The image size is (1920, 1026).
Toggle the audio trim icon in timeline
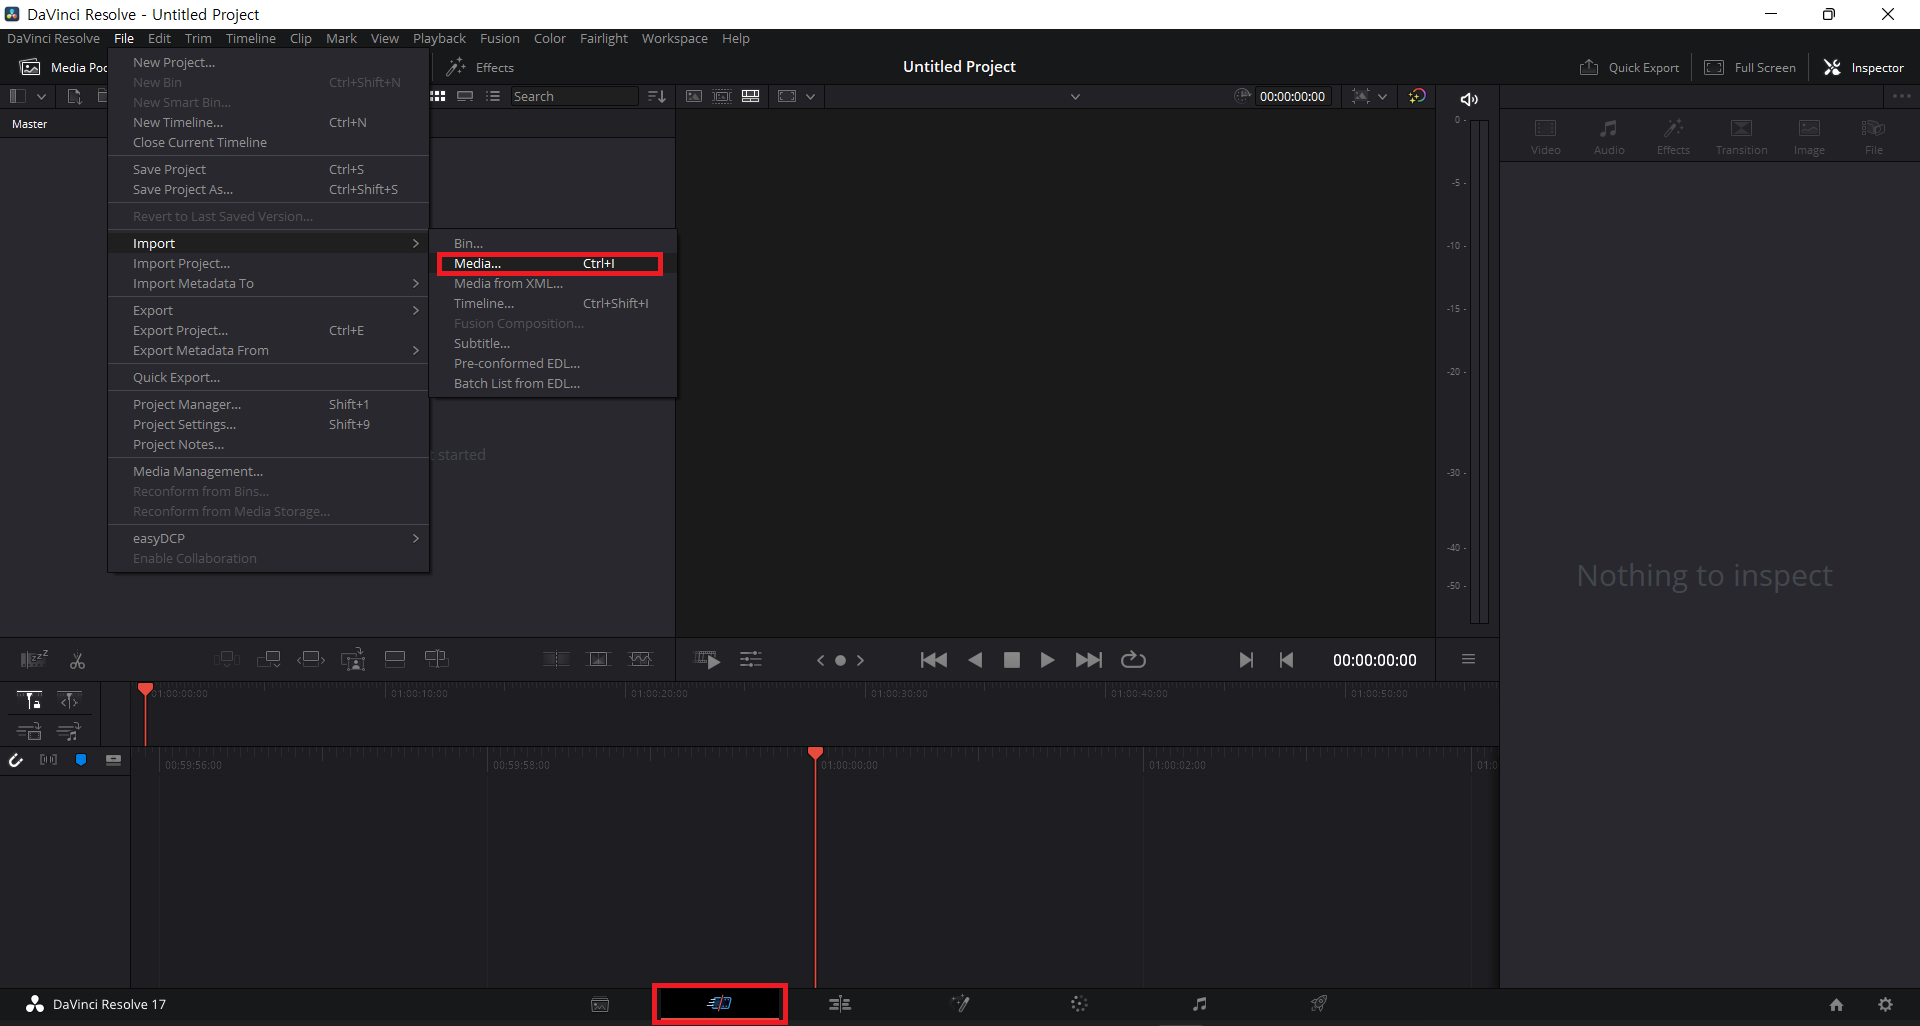coord(48,760)
